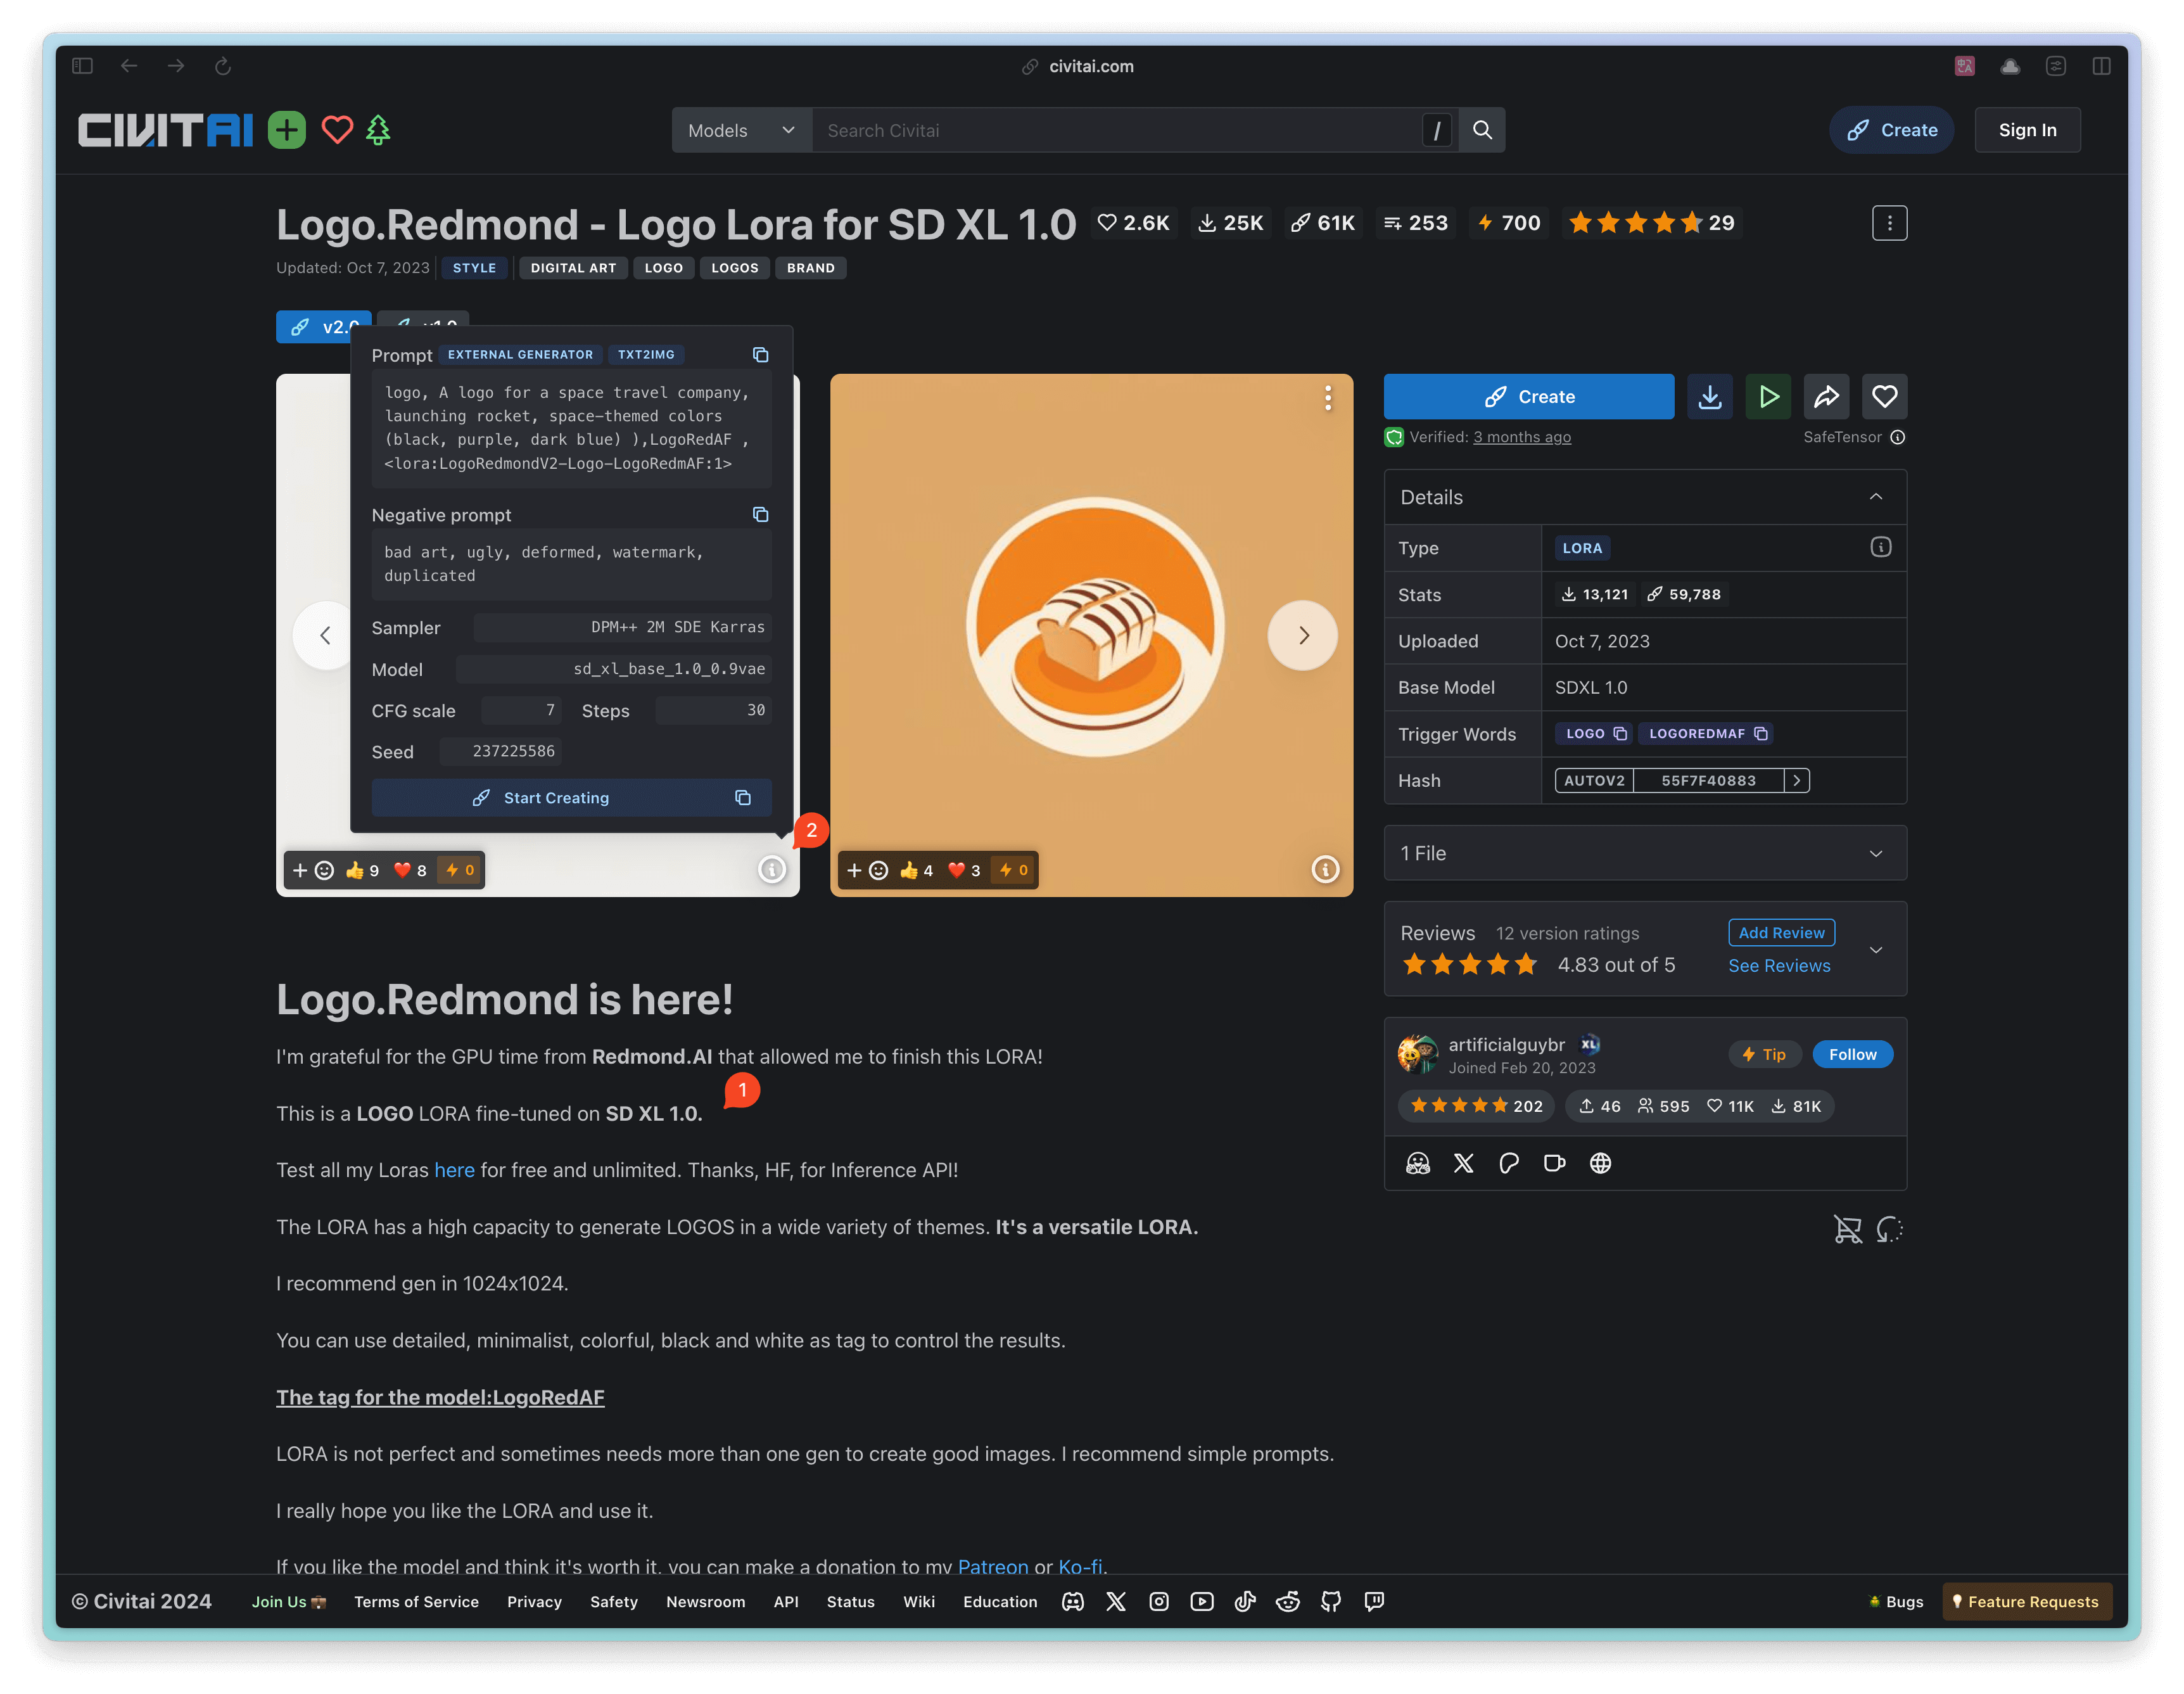Copy the prompt using the copy icon
Screen dimensions: 2184x1694
760,355
